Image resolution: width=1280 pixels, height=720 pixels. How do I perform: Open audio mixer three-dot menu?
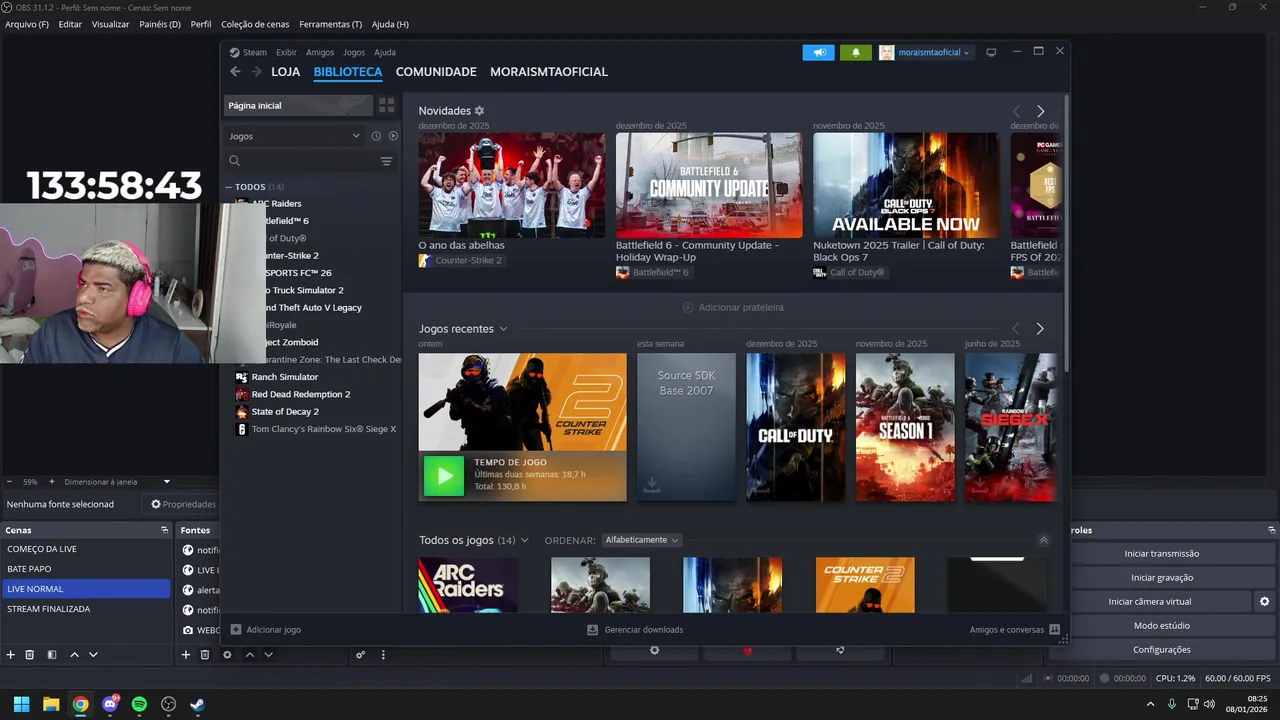coord(383,655)
